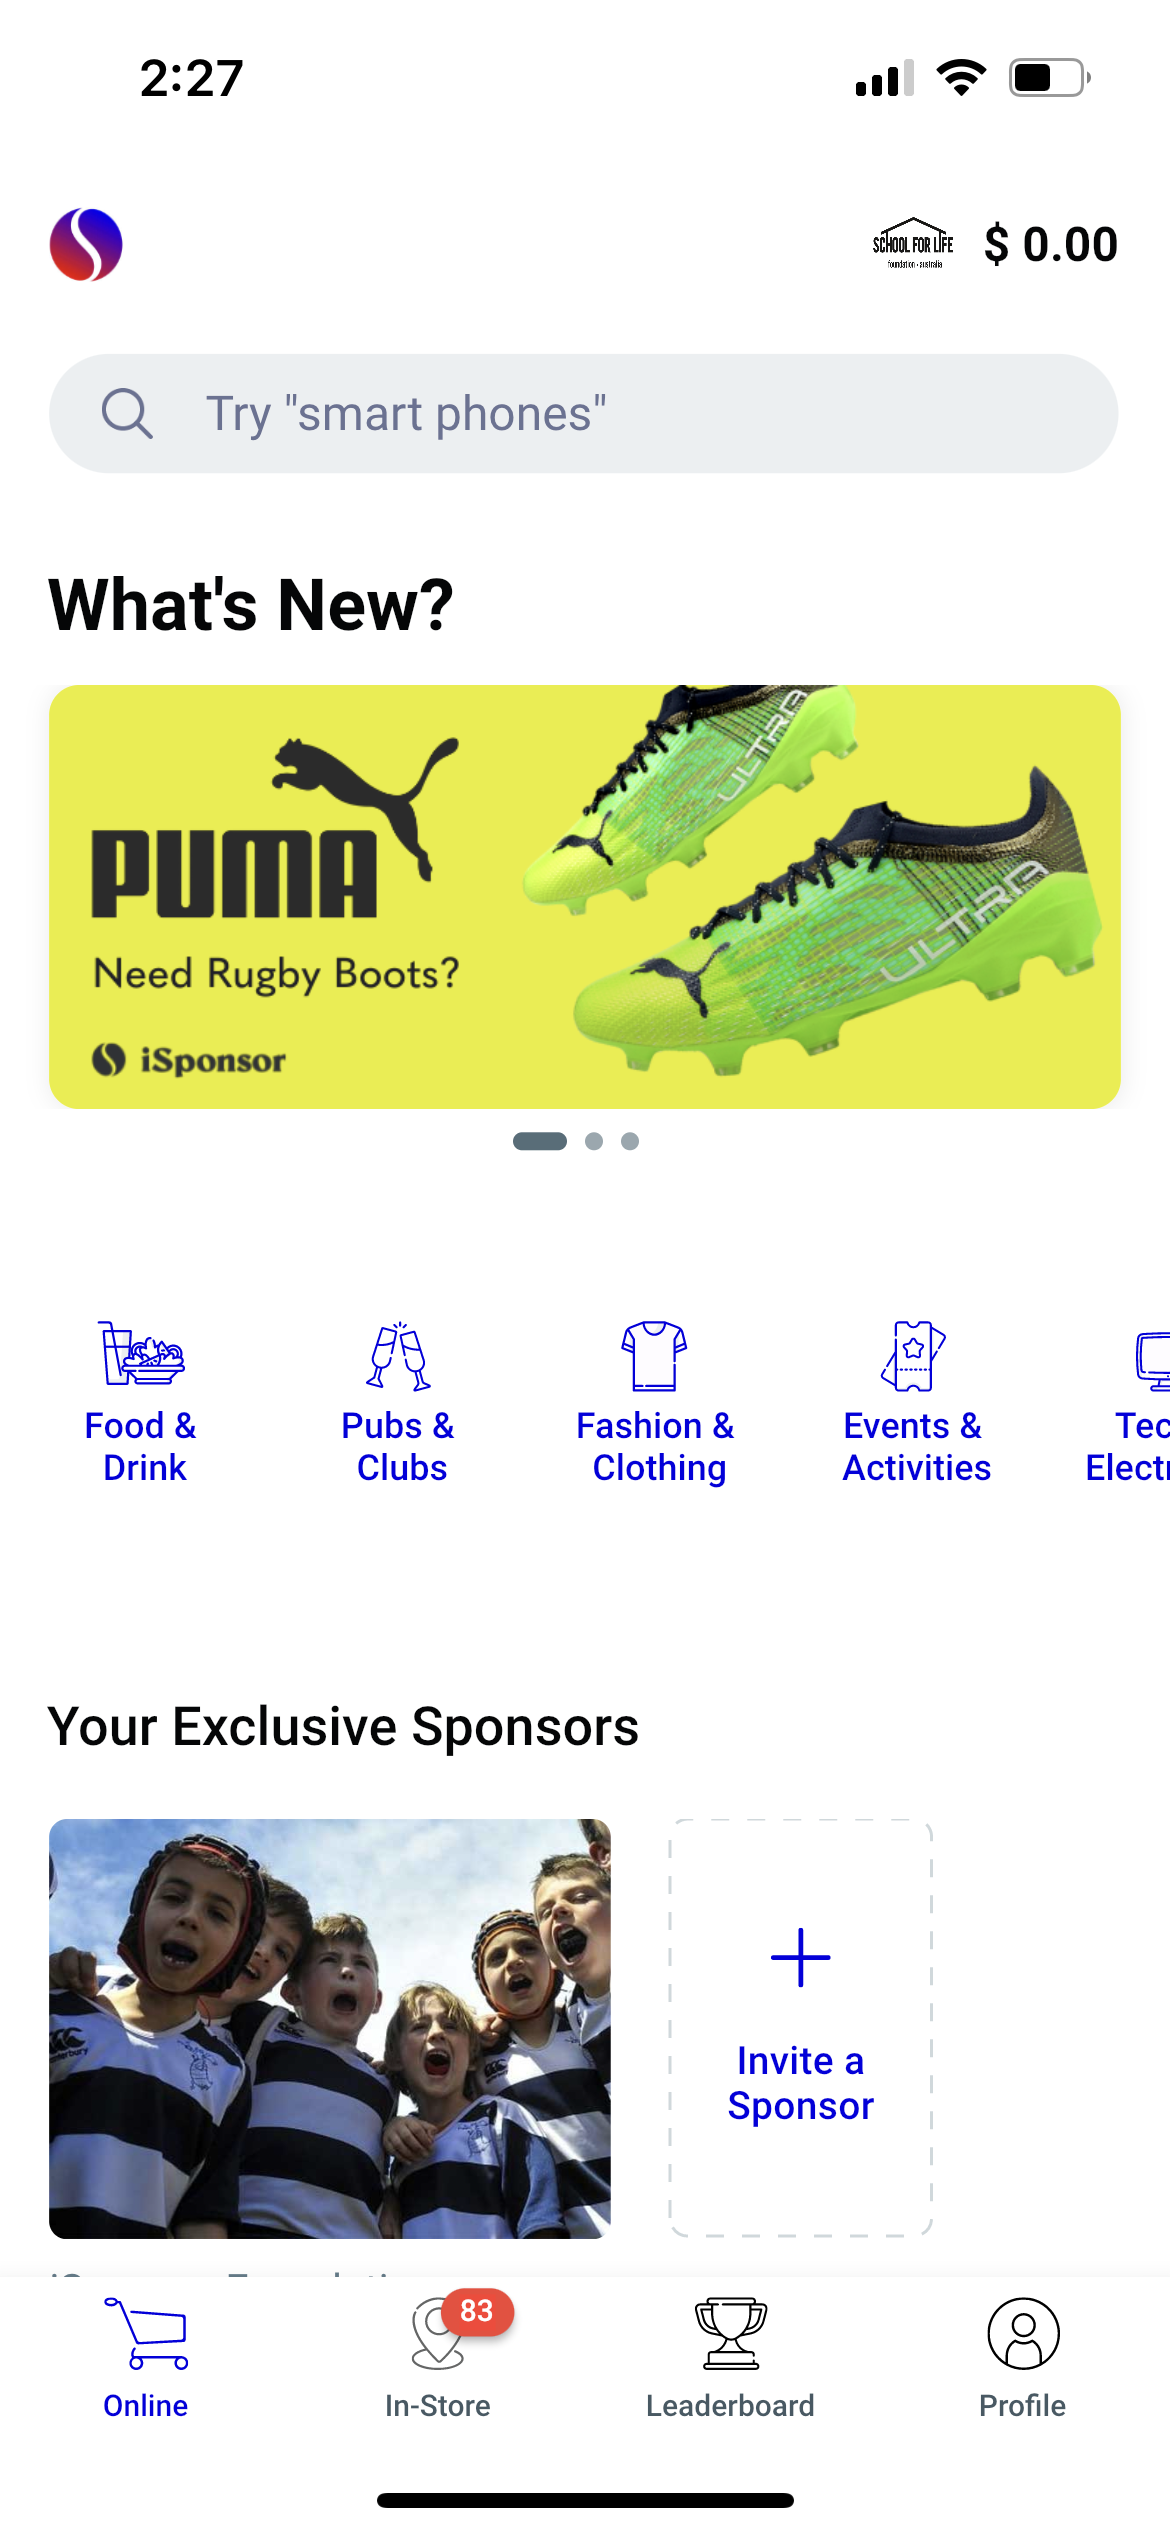Jump to the third carousel dot

point(630,1141)
